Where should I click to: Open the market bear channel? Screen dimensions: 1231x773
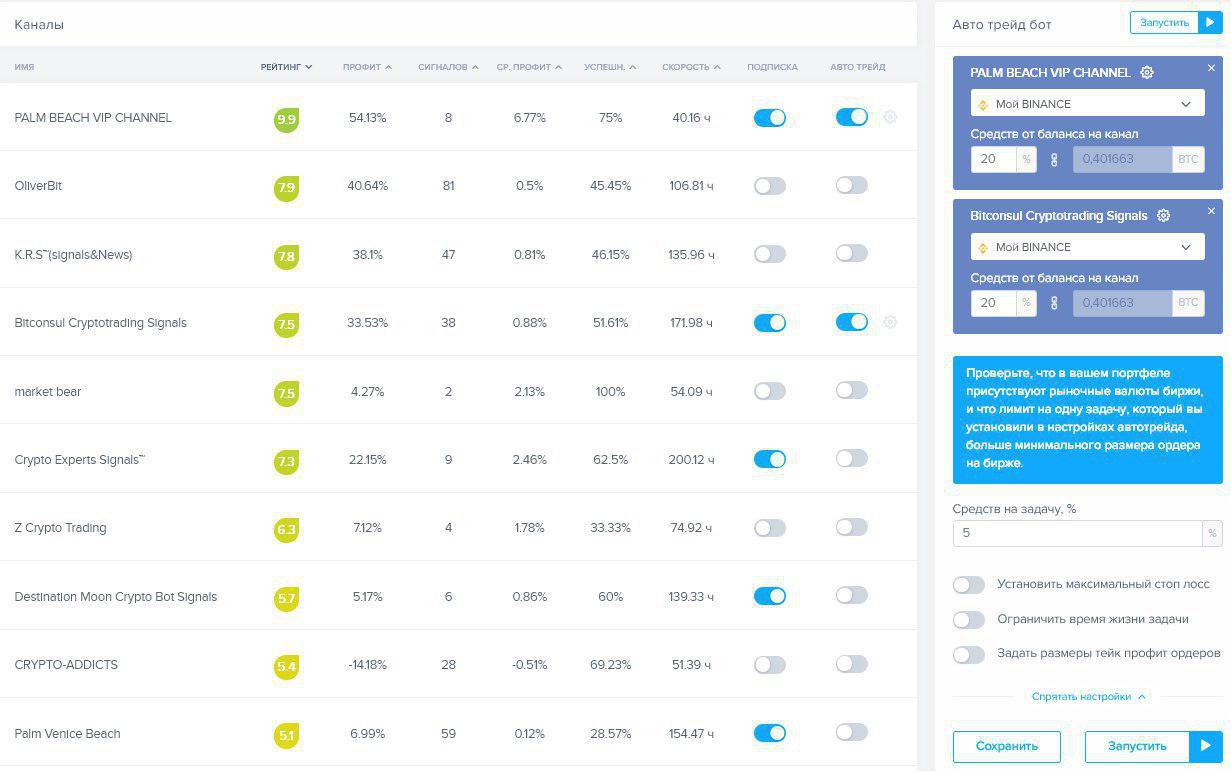[x=48, y=391]
